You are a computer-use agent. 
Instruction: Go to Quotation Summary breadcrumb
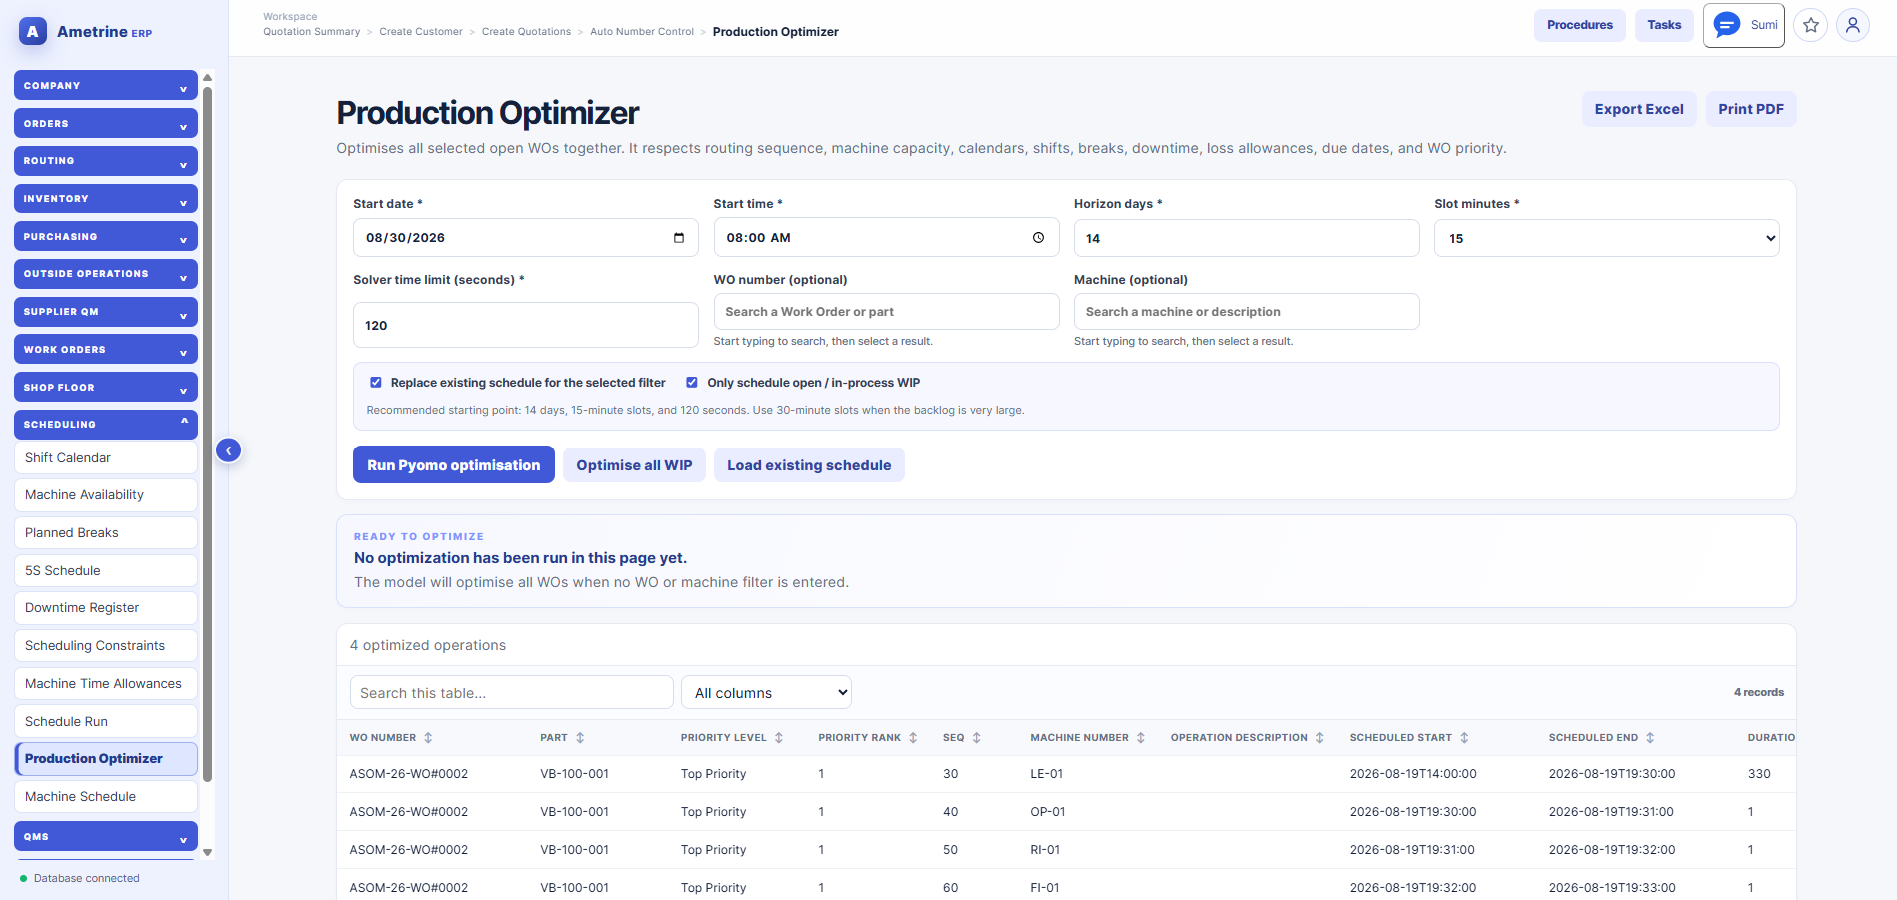coord(312,32)
